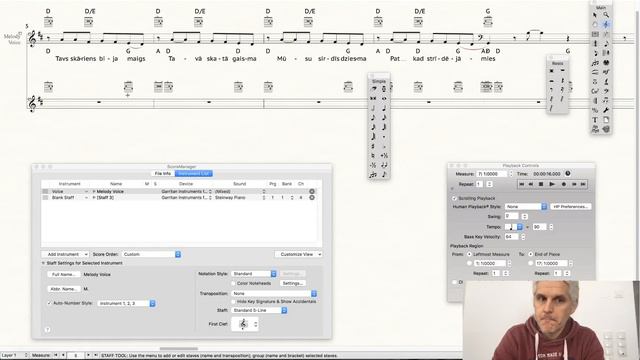640x360 pixels.
Task: Click the Base Key Velocity field
Action: [511, 237]
